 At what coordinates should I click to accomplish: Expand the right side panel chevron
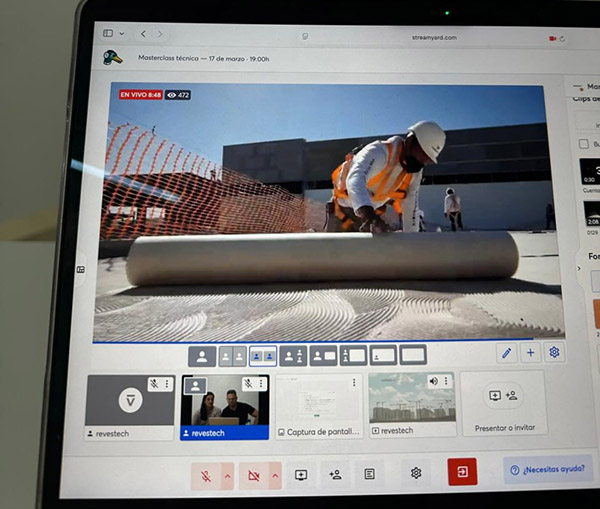click(x=579, y=268)
